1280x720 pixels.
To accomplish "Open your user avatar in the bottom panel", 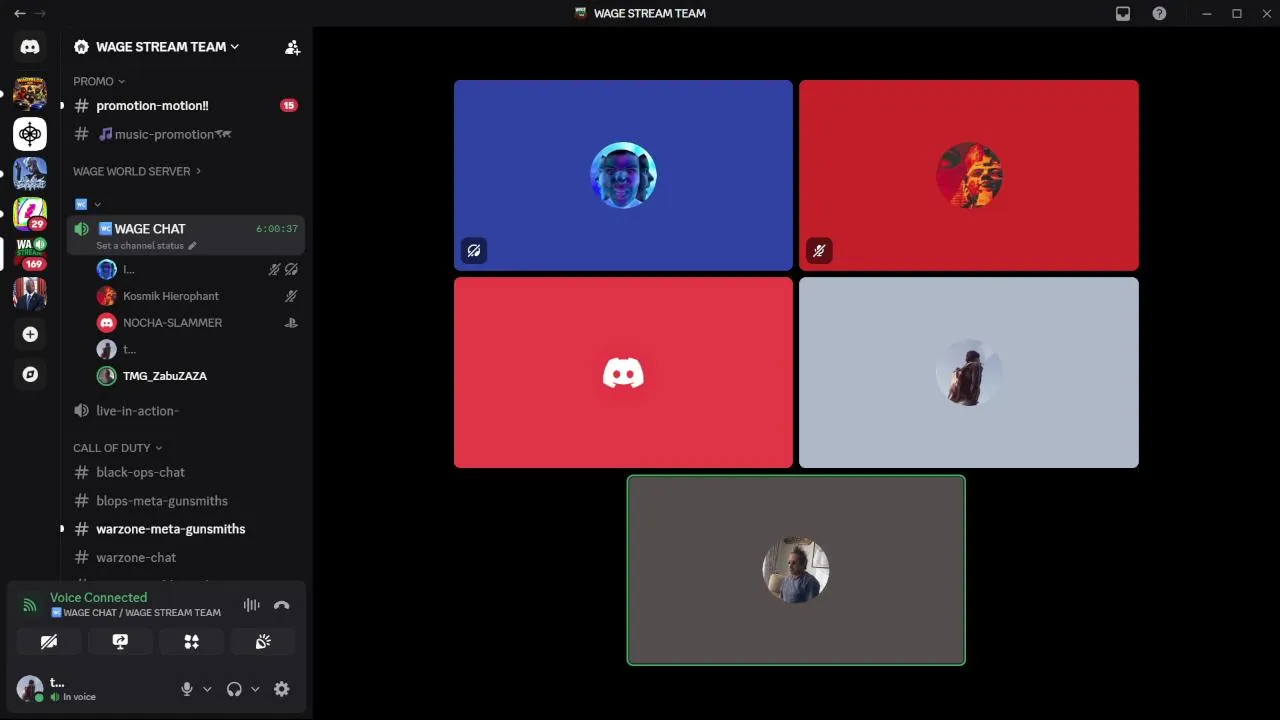I will (x=30, y=688).
